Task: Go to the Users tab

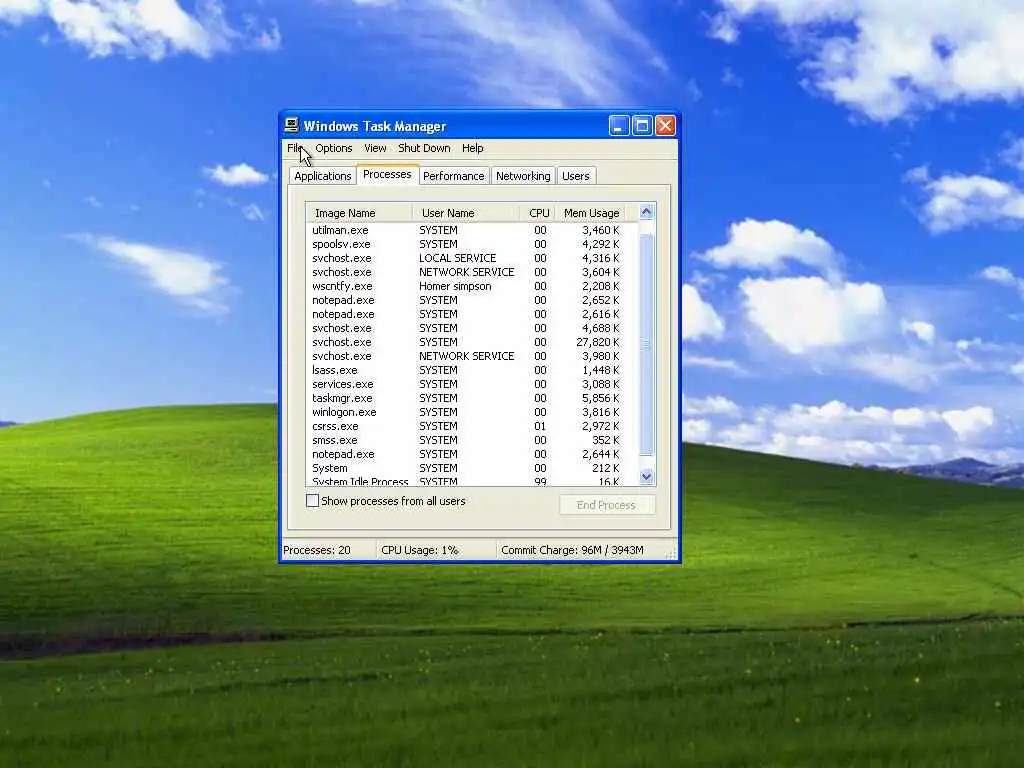Action: coord(576,176)
